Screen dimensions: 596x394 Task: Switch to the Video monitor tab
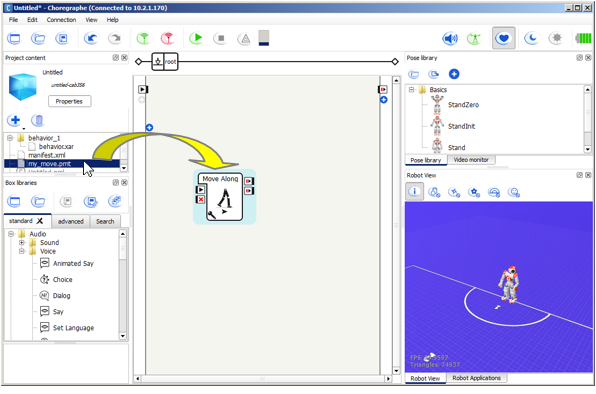pos(471,160)
